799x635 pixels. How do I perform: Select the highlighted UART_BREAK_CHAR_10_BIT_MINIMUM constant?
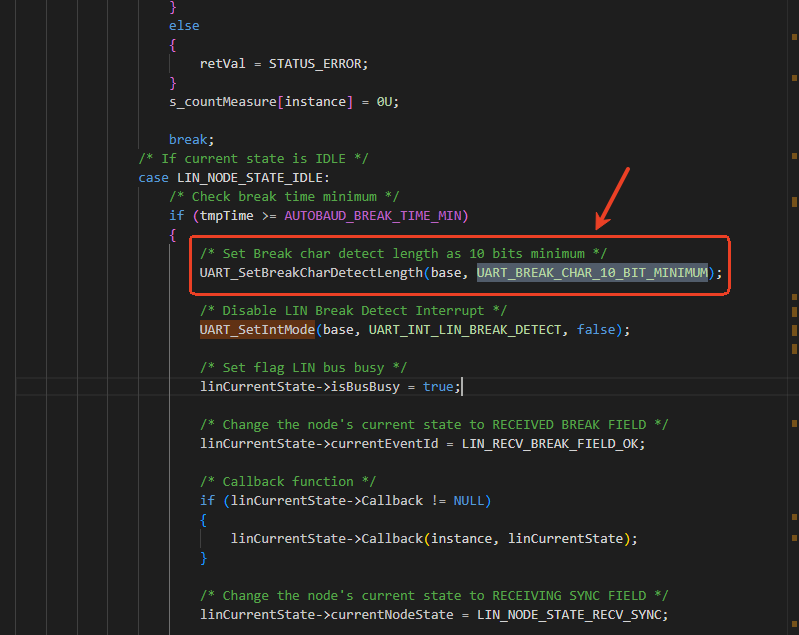click(x=592, y=272)
